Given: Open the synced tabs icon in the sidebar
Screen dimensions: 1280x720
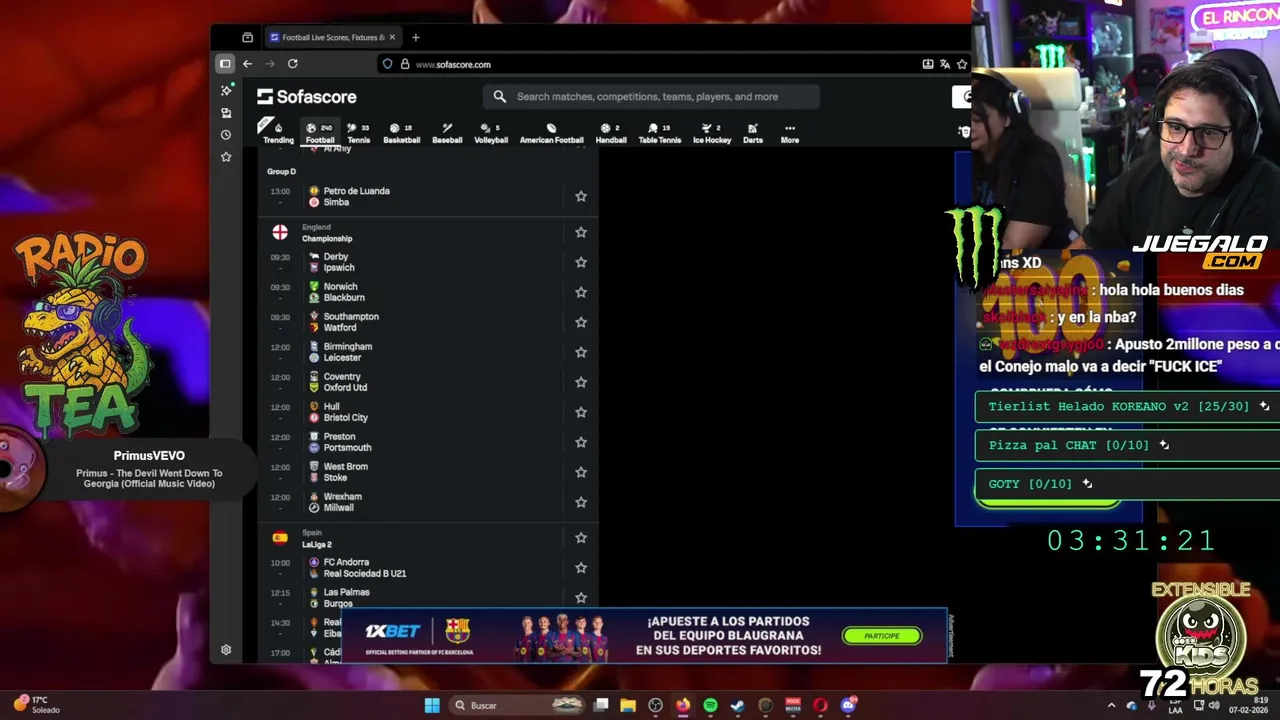Looking at the screenshot, I should 226,113.
